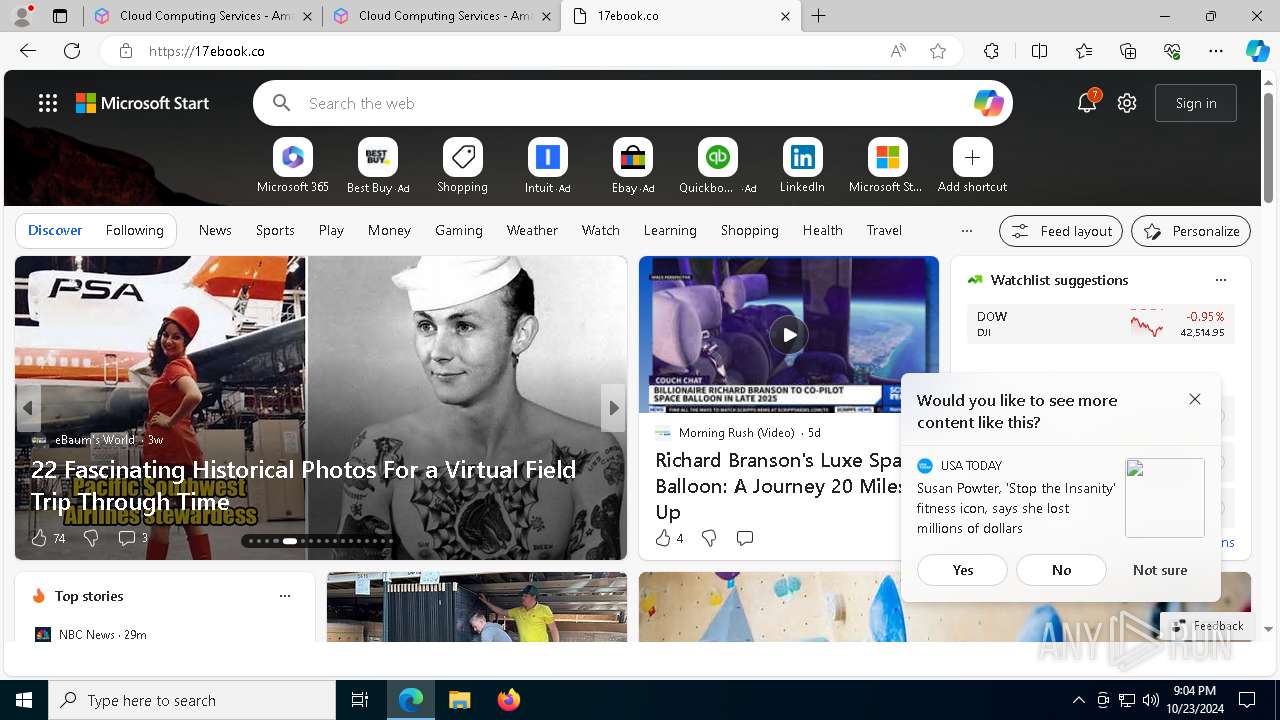Open the Money category

point(389,230)
